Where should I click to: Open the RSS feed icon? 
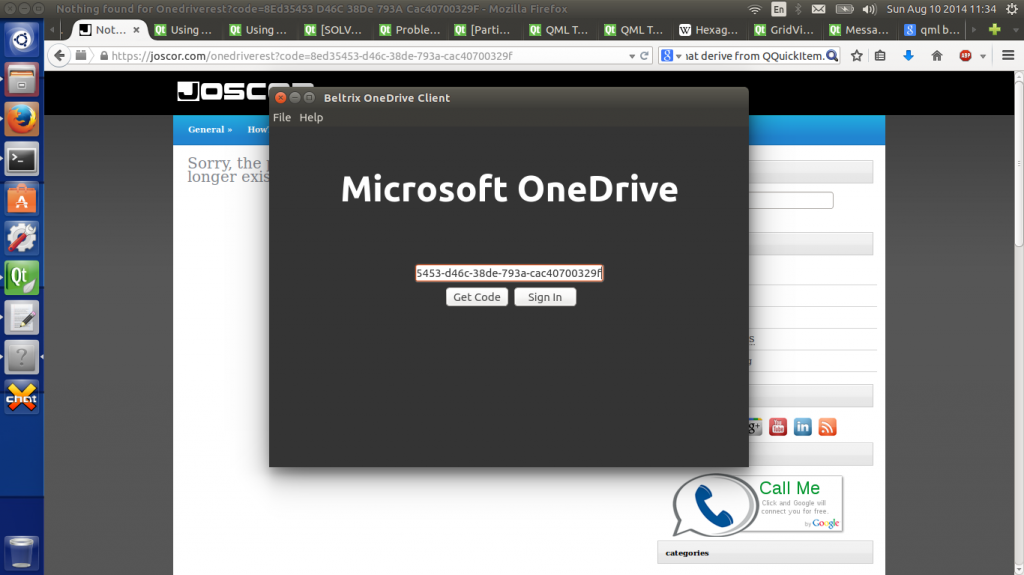pos(827,427)
